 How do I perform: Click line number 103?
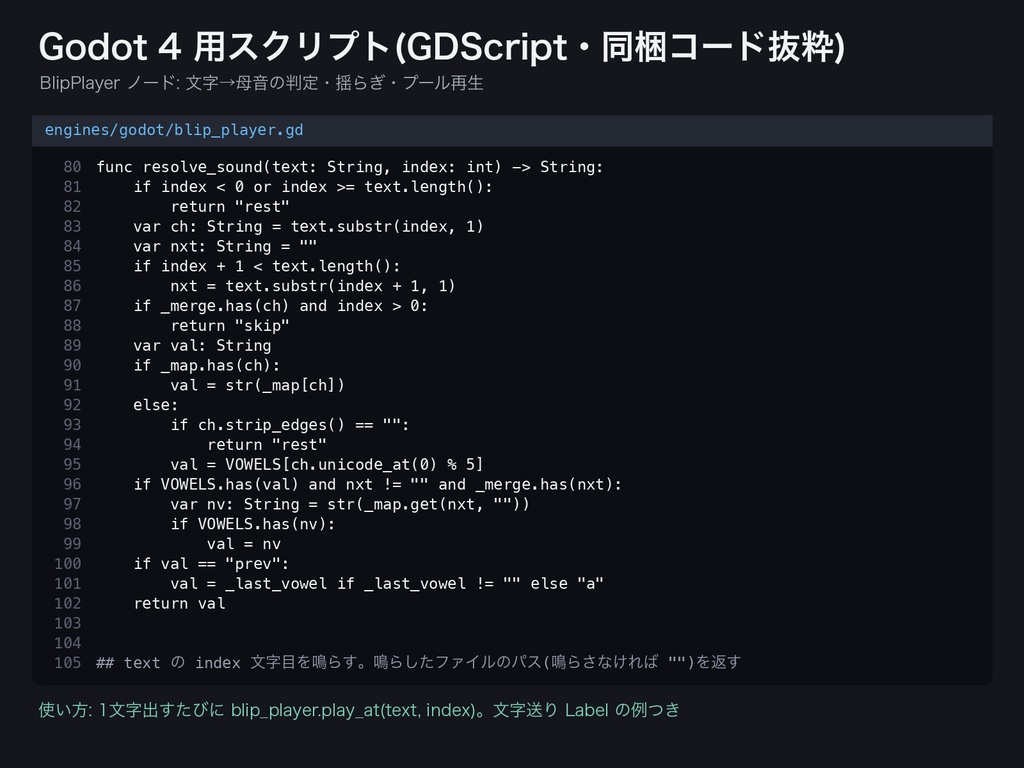coord(67,623)
